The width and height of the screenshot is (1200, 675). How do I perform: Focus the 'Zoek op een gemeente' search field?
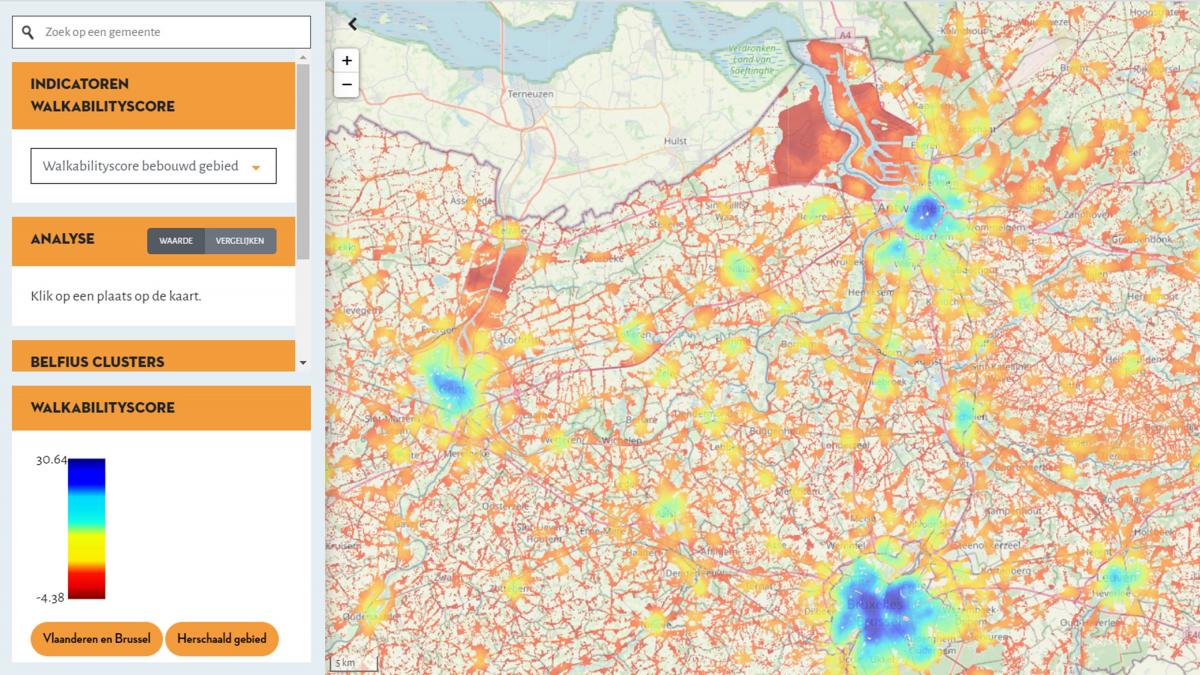click(161, 32)
